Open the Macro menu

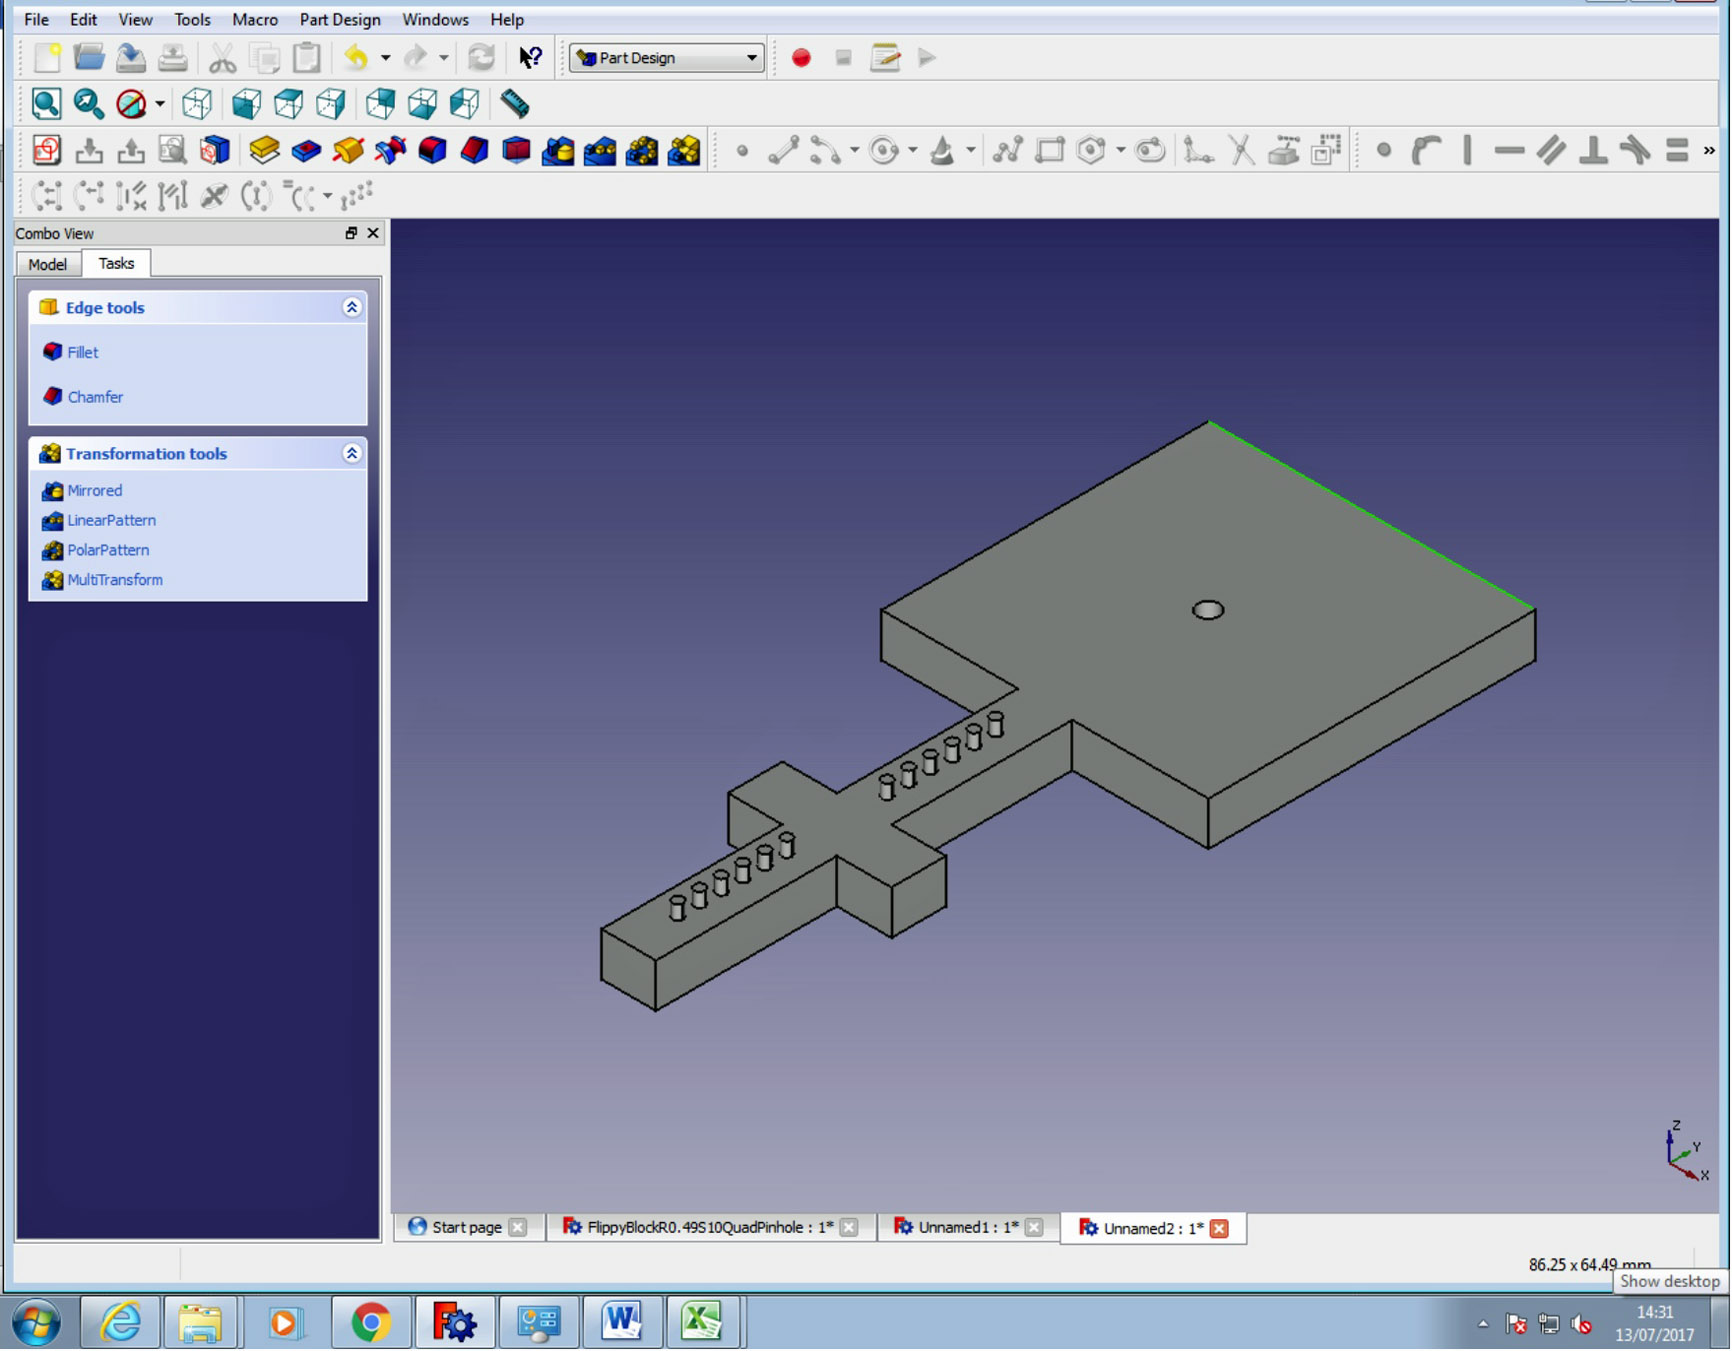[x=255, y=19]
